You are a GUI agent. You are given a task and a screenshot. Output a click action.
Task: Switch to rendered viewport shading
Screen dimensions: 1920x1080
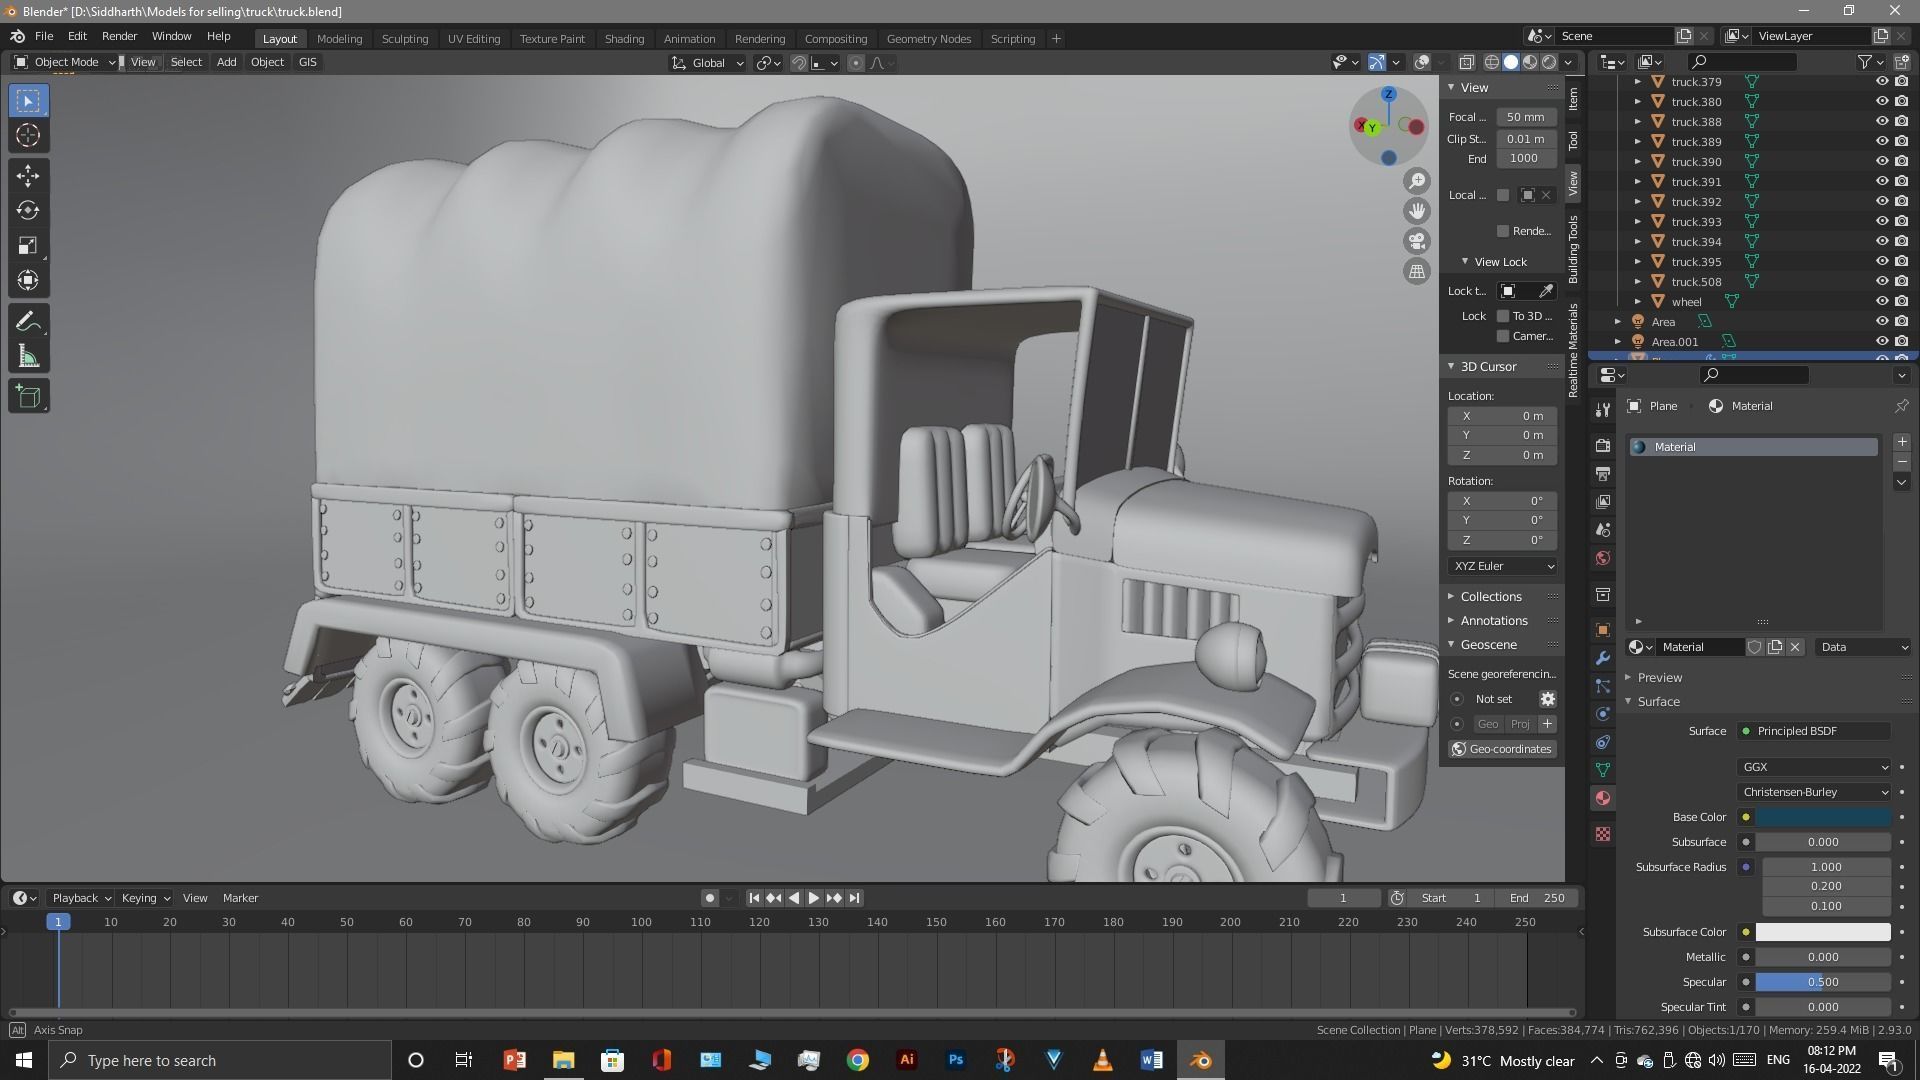(x=1549, y=62)
